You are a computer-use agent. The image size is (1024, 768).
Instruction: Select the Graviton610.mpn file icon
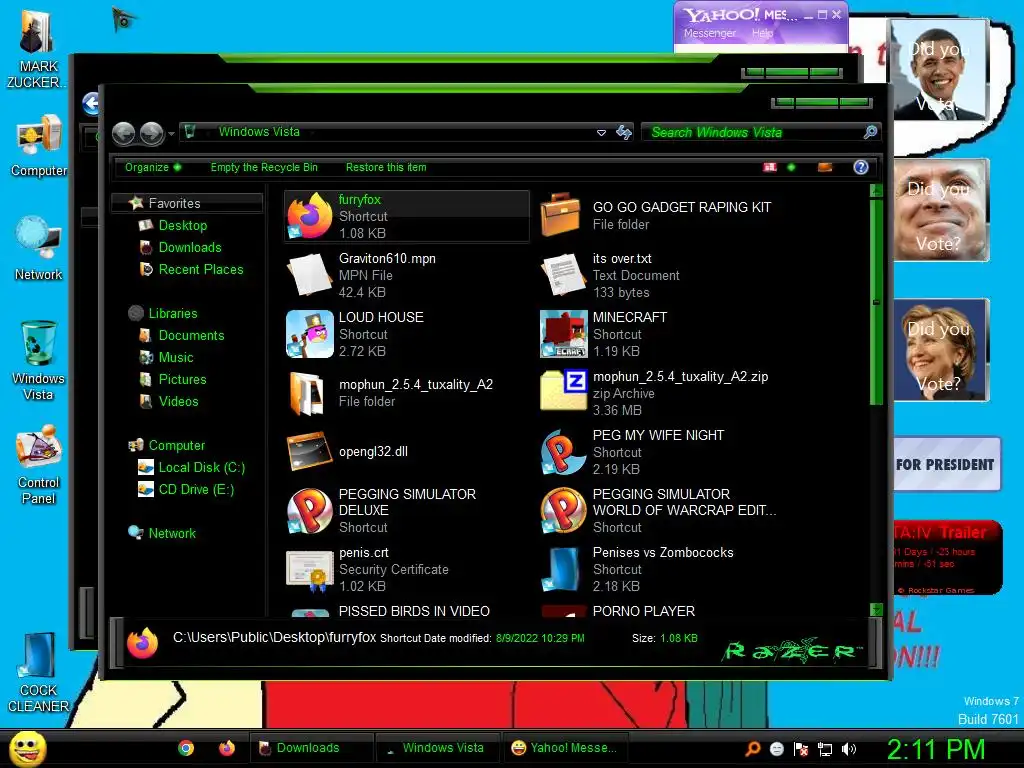pyautogui.click(x=310, y=275)
